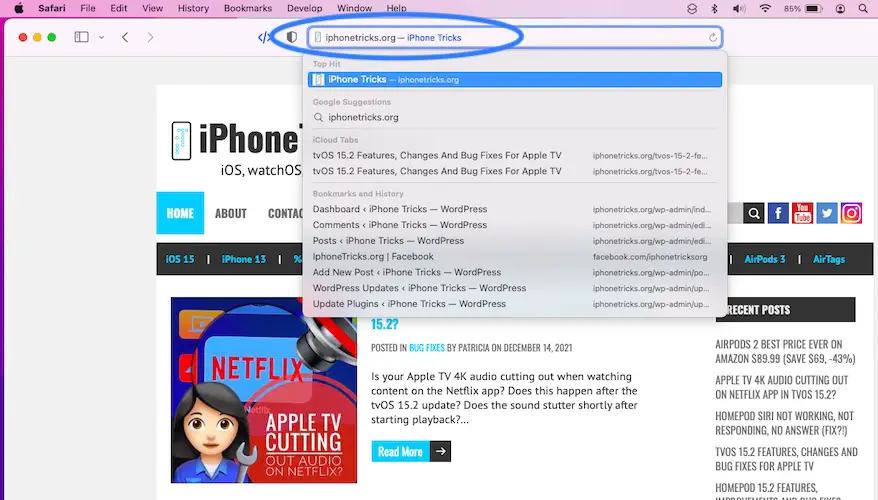The height and width of the screenshot is (500, 878).
Task: Open Update Plugins history item
Action: (515, 303)
